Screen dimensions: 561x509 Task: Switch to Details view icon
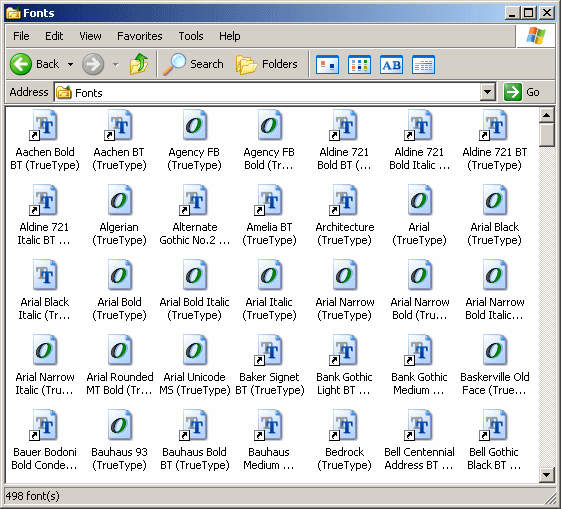(423, 65)
